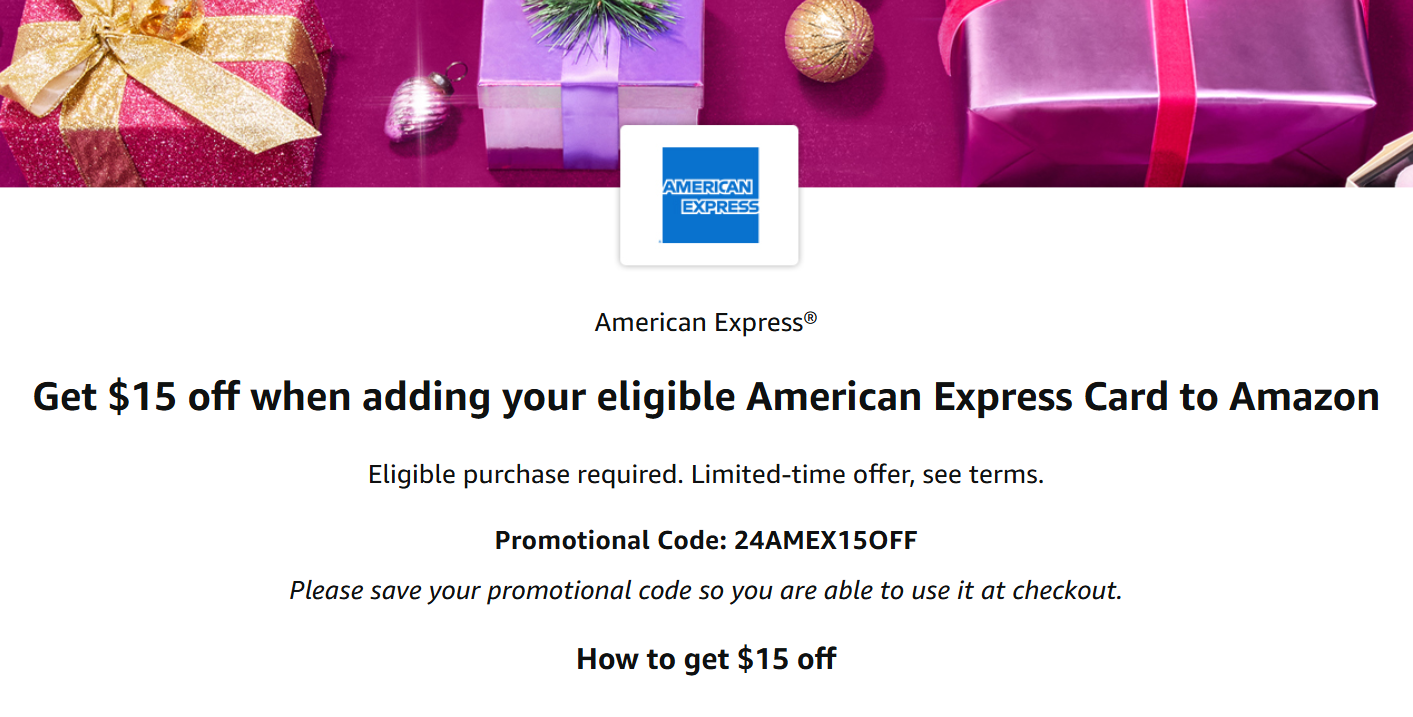1413x717 pixels.
Task: Click the white card framing the Amex logo
Action: [x=709, y=195]
